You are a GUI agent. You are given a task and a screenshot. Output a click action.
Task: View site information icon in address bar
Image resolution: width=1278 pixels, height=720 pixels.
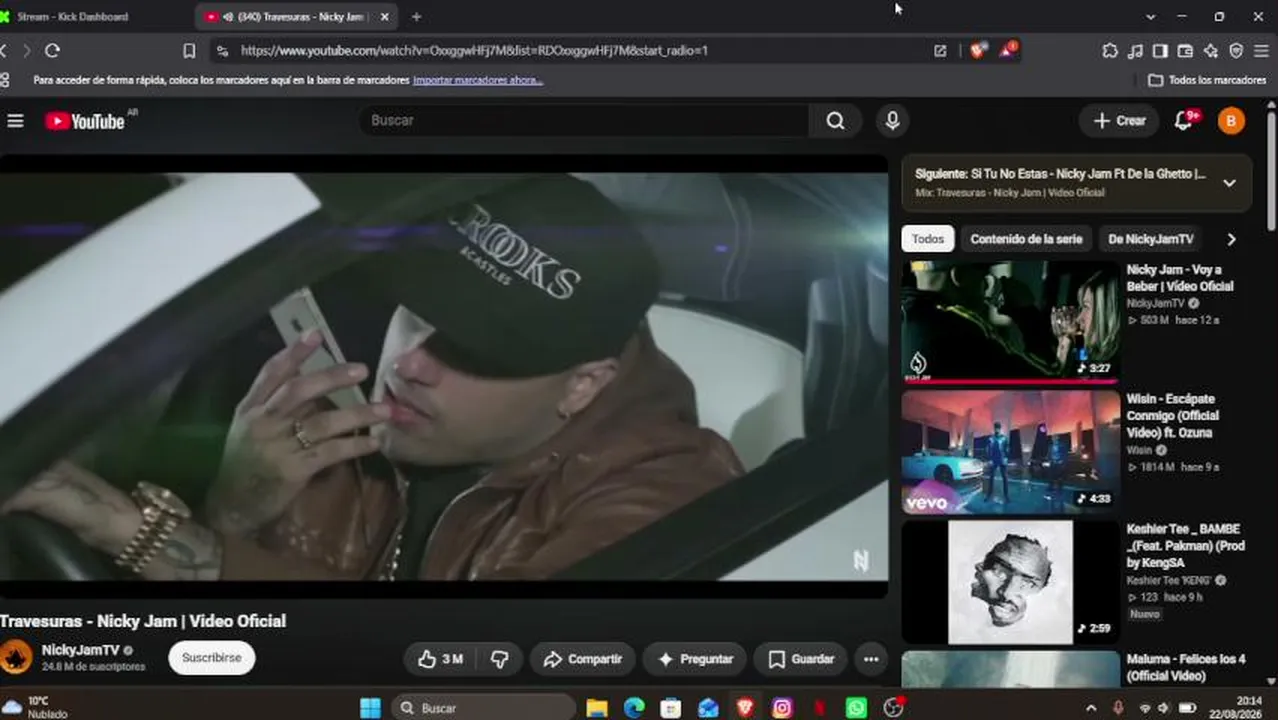point(222,50)
